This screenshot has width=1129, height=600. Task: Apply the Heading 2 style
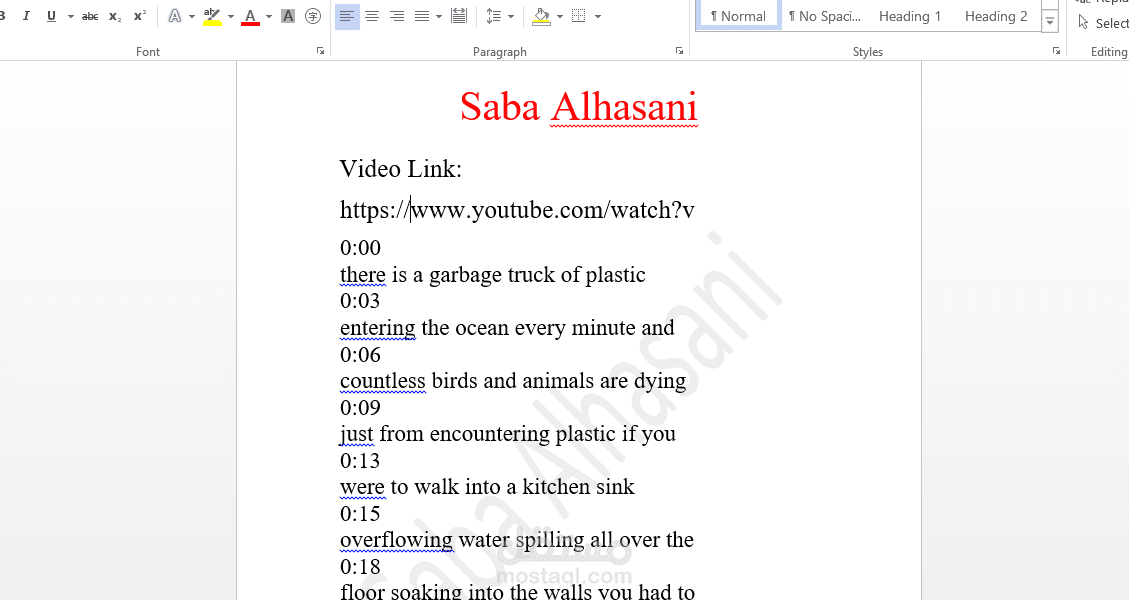[x=996, y=16]
